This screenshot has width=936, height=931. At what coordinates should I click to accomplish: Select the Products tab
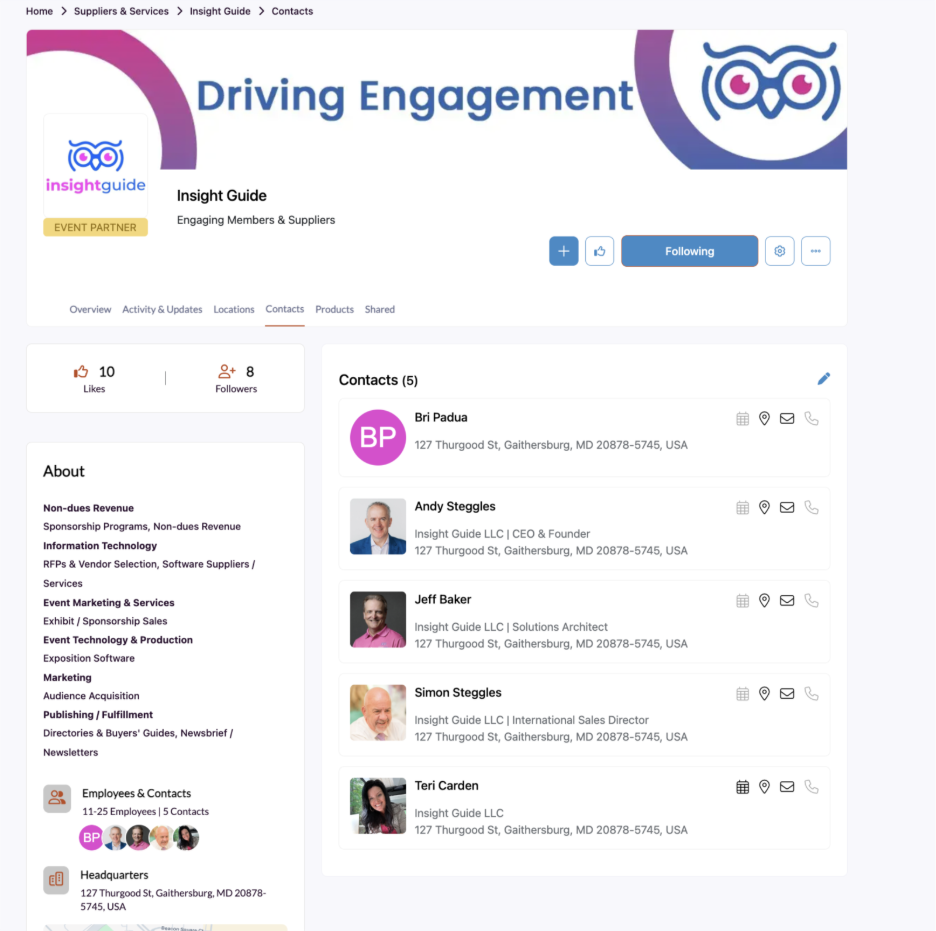pos(334,310)
